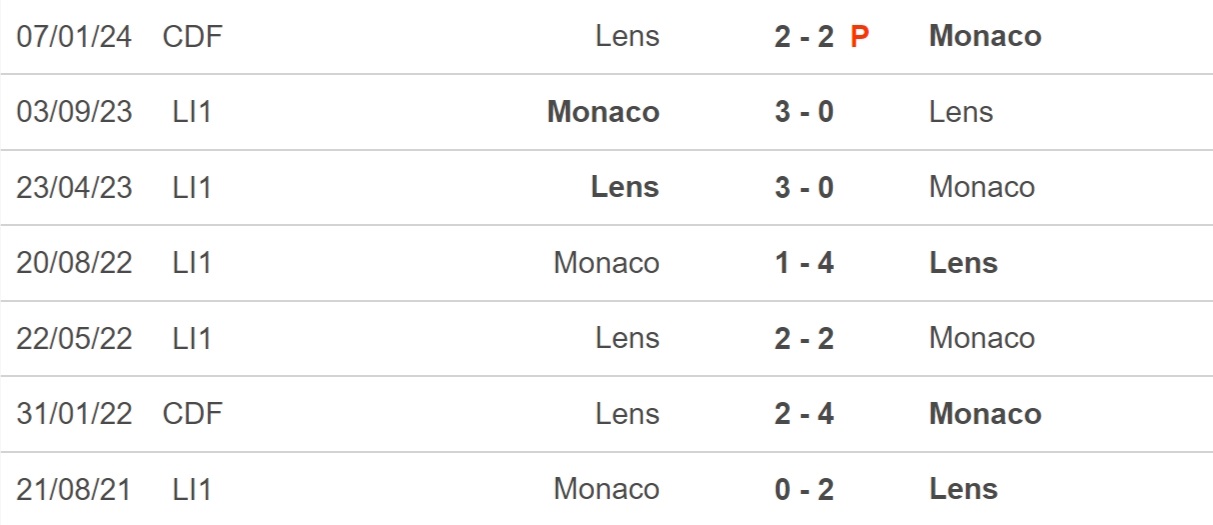Image resolution: width=1213 pixels, height=525 pixels.
Task: Click the 3 - 0 score dated 23/04/23
Action: point(804,187)
